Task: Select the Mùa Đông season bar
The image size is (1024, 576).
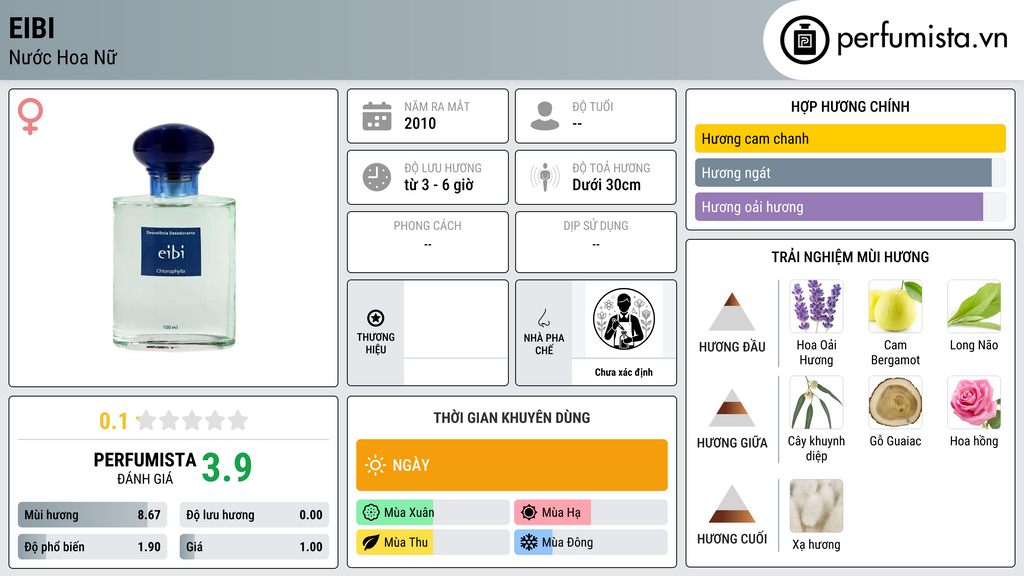Action: coord(591,542)
